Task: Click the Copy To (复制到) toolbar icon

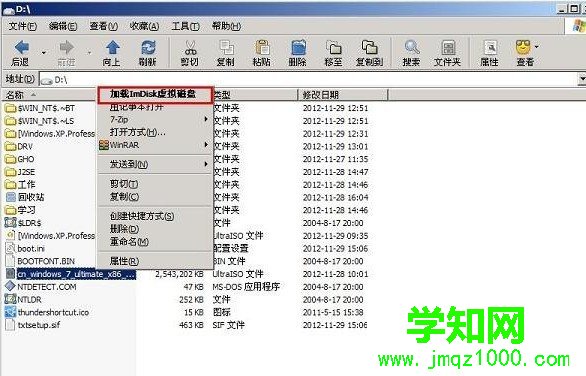Action: coord(370,48)
